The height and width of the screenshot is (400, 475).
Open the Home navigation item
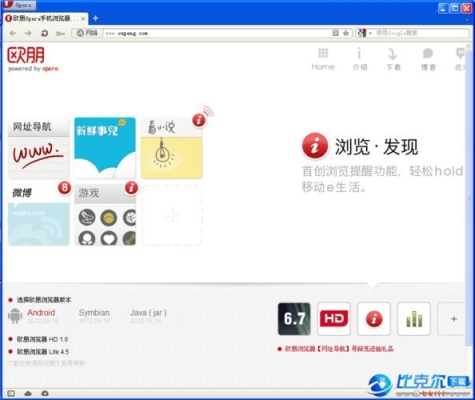[x=323, y=59]
